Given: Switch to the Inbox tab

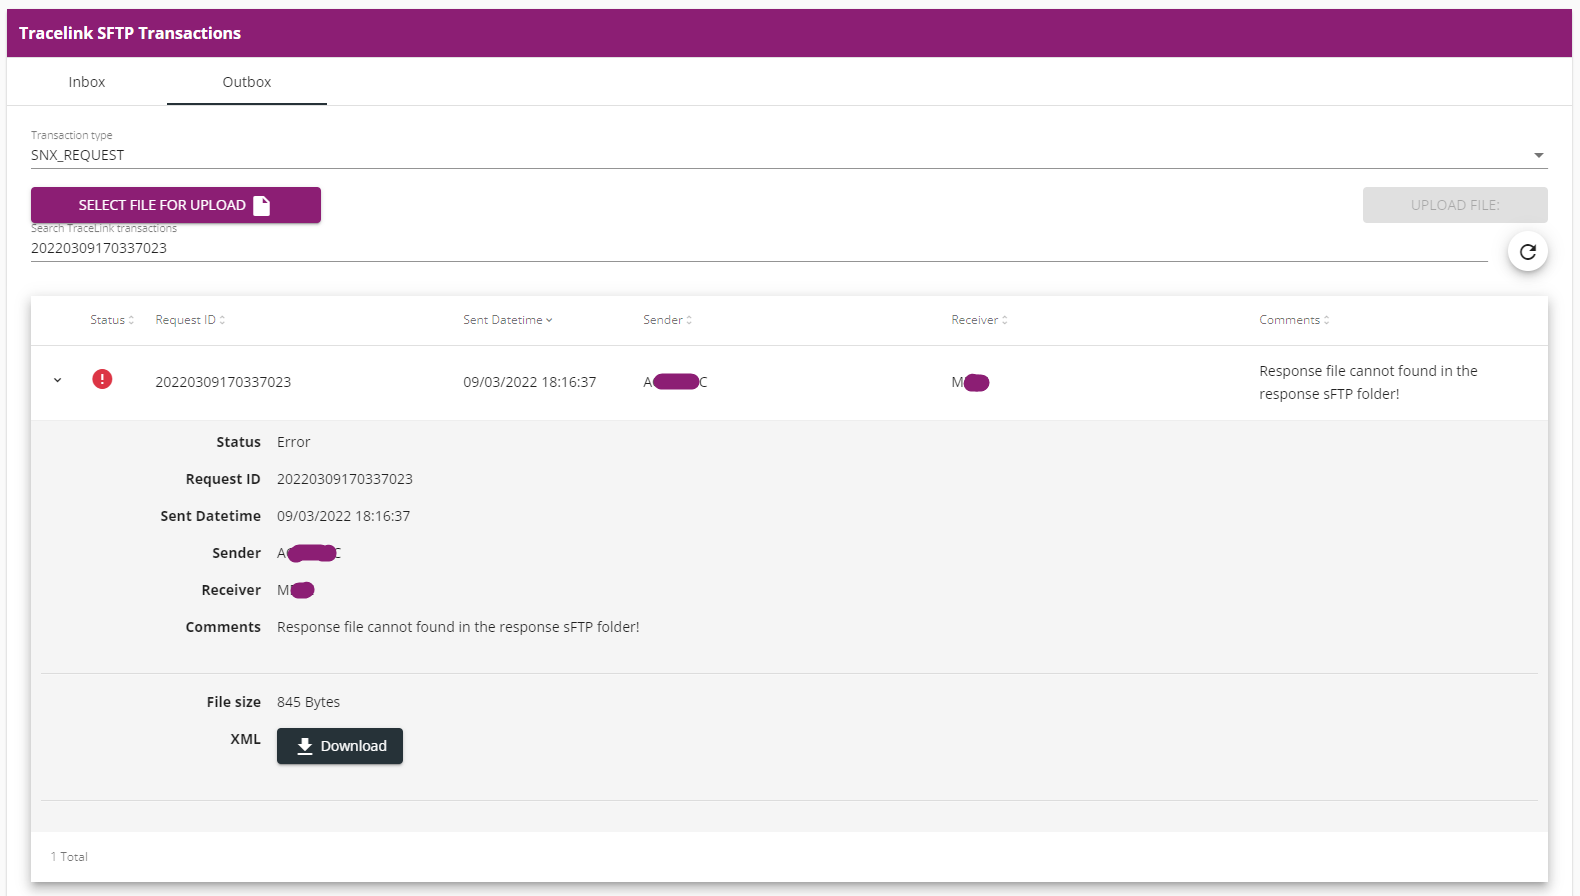Looking at the screenshot, I should click(x=87, y=82).
